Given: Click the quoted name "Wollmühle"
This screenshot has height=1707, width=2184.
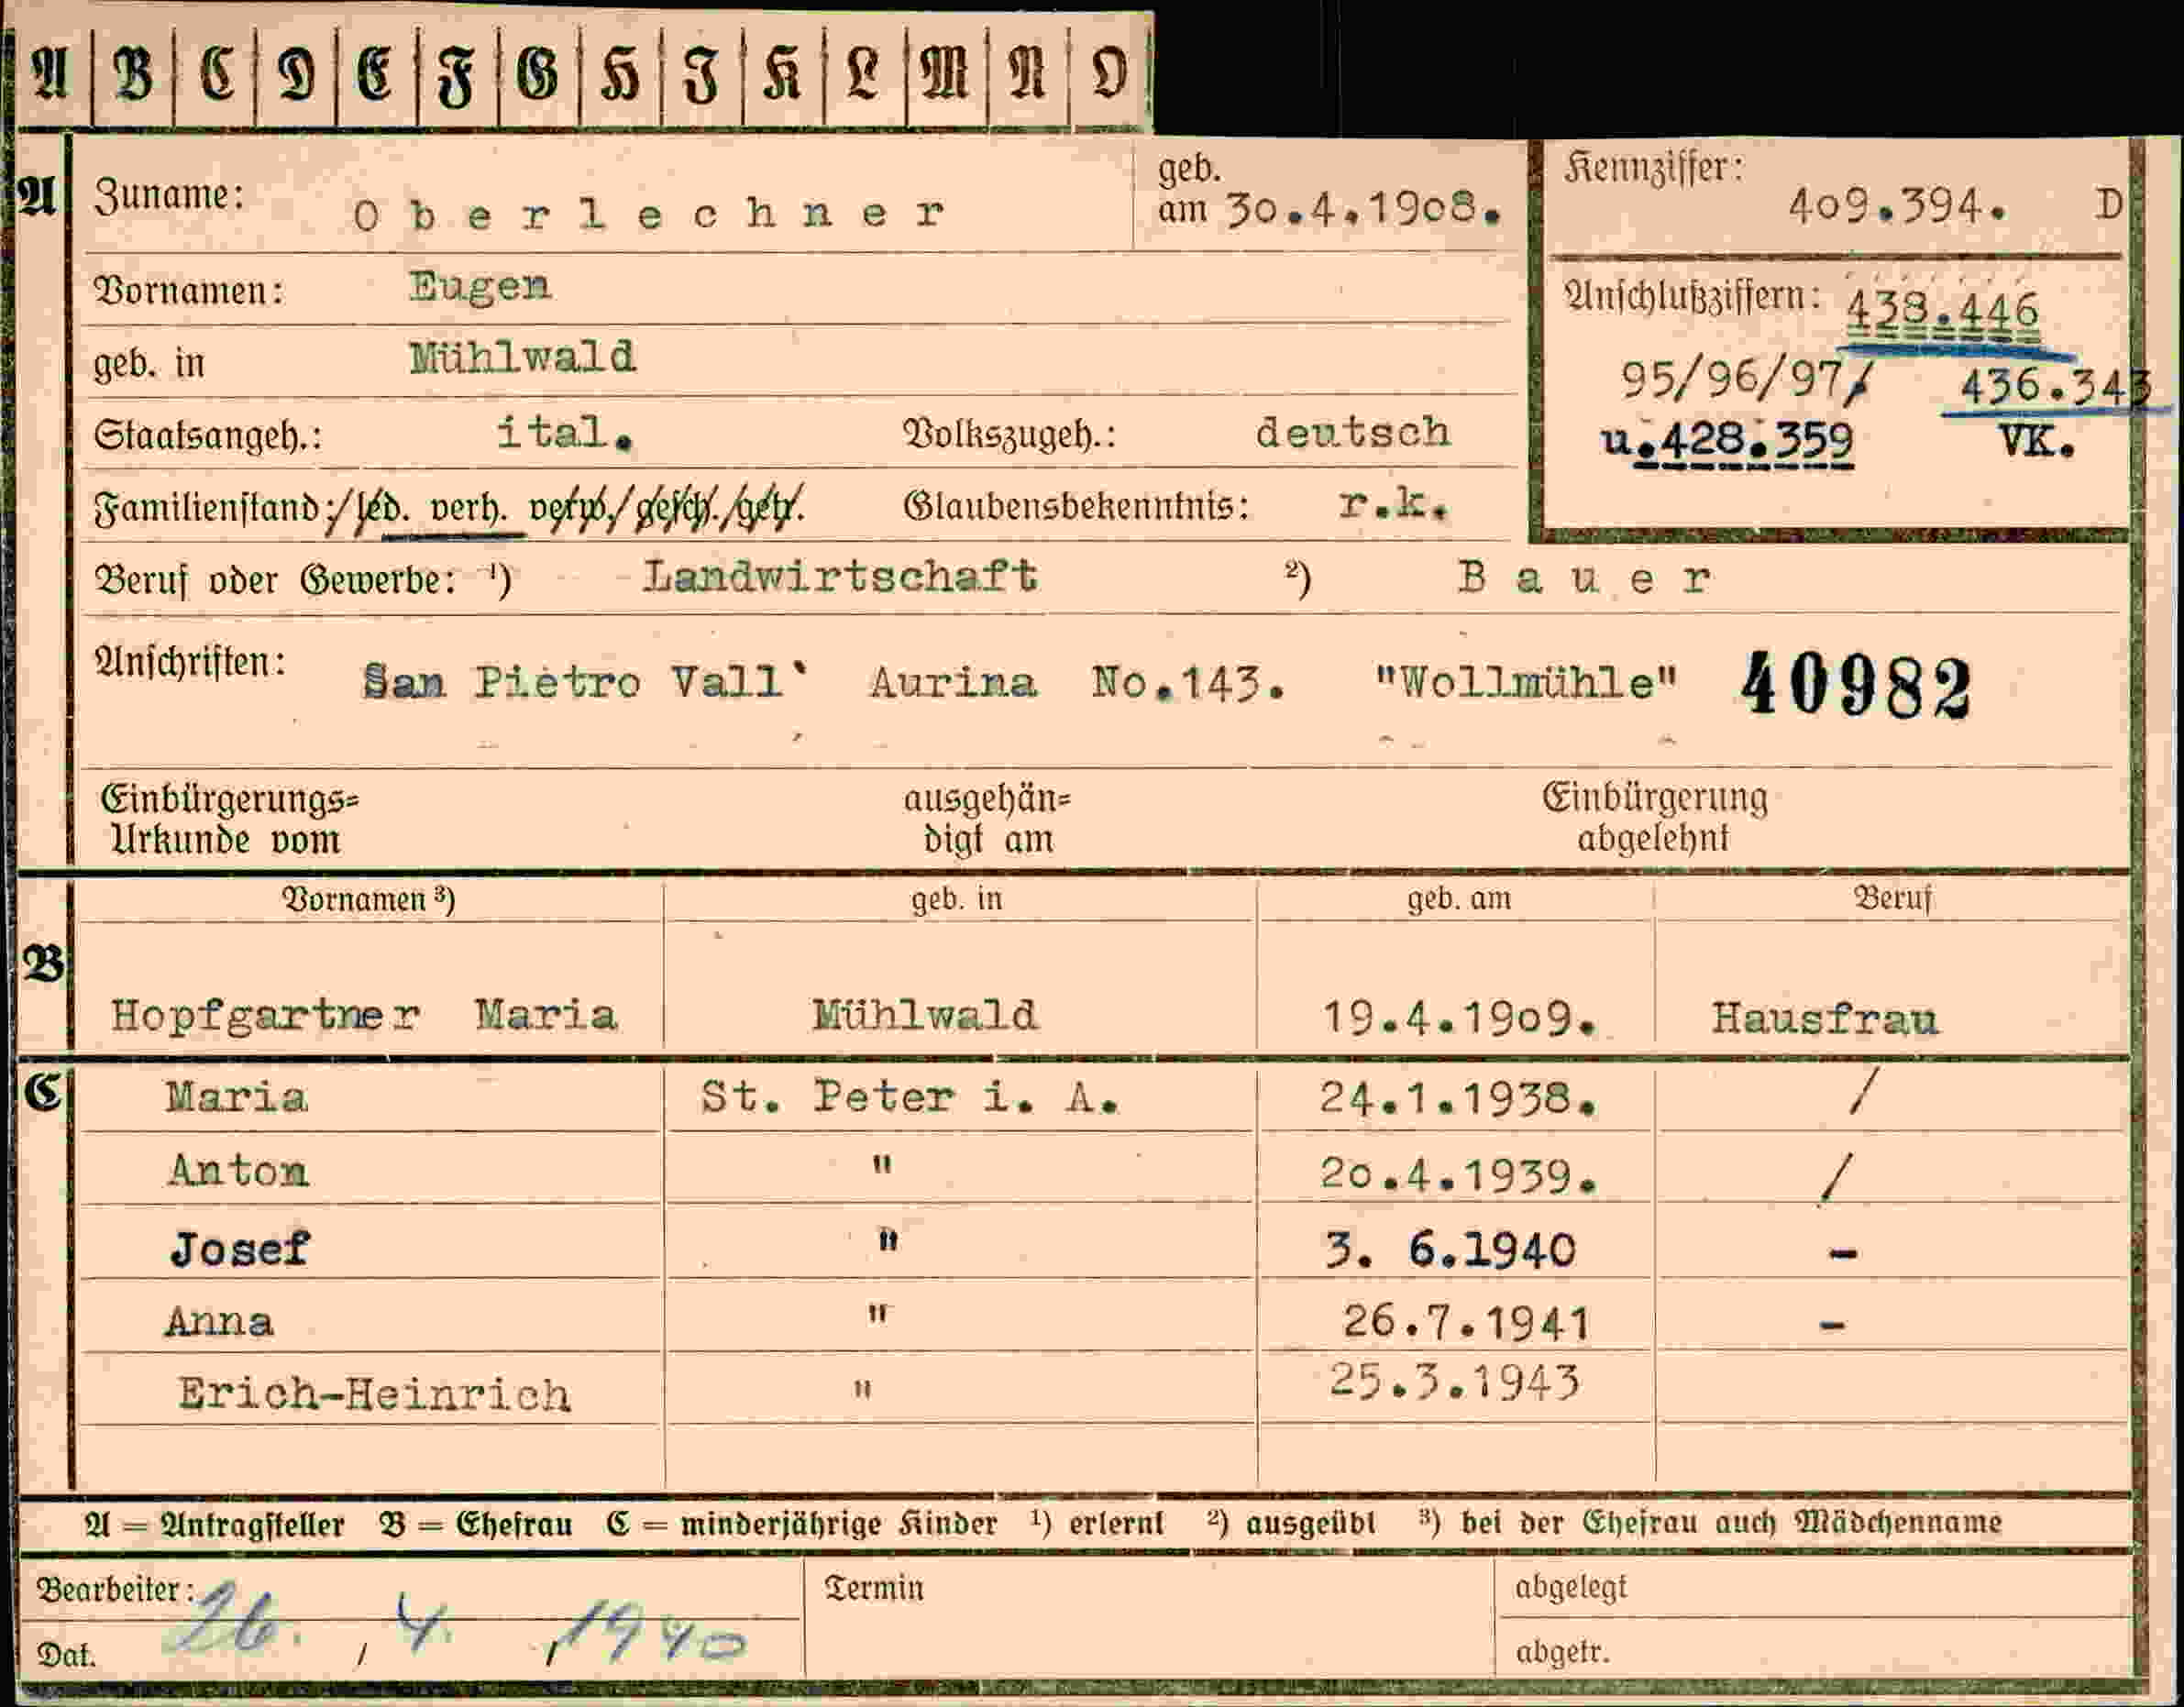Looking at the screenshot, I should click(x=1526, y=684).
